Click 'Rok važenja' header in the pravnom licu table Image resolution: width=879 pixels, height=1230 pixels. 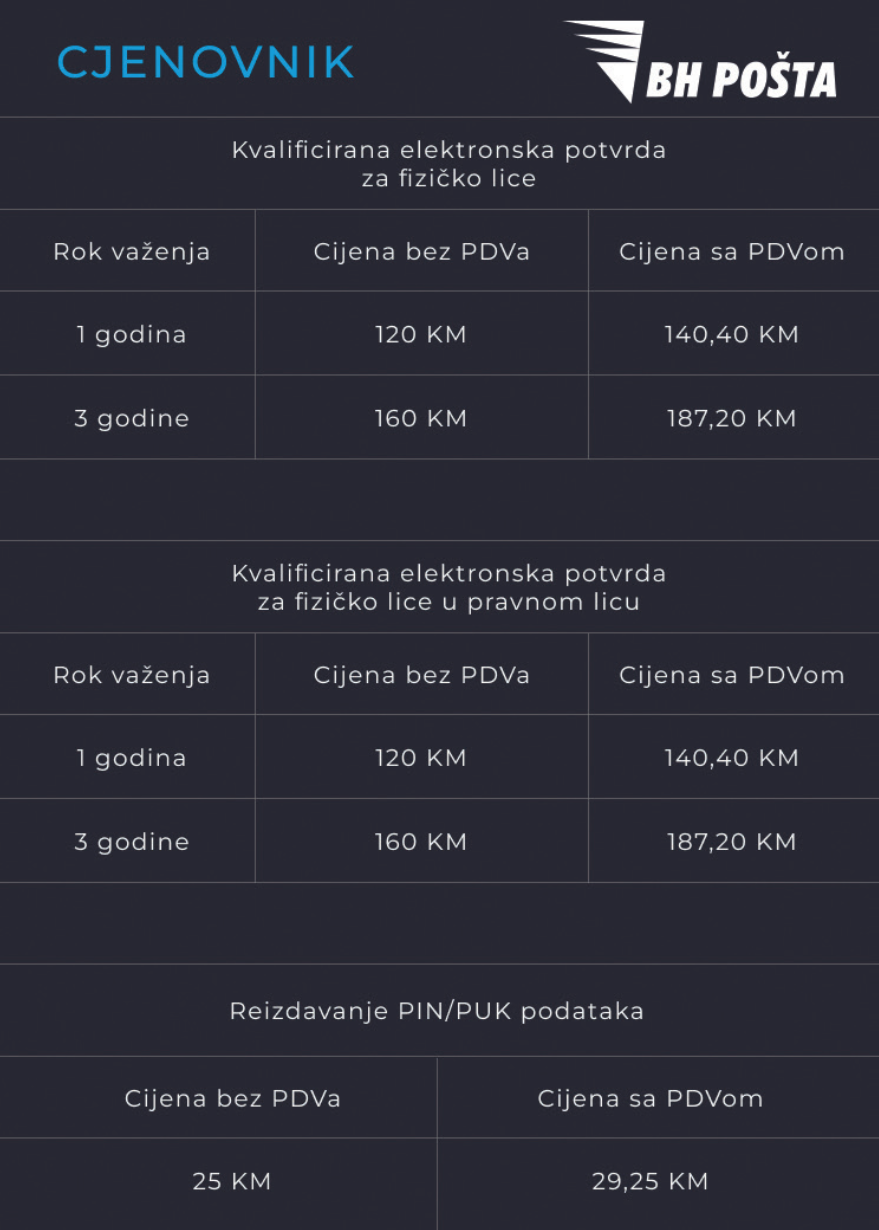pos(132,675)
